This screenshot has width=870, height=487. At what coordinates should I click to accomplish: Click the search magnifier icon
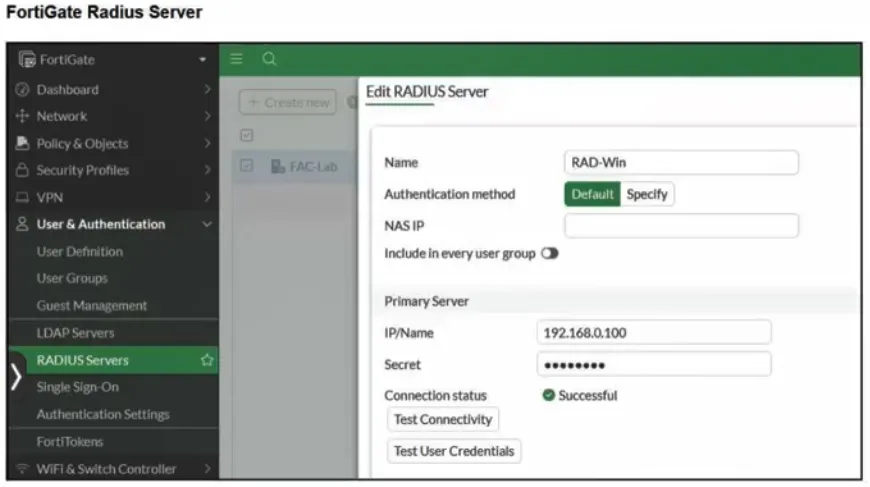(x=270, y=59)
